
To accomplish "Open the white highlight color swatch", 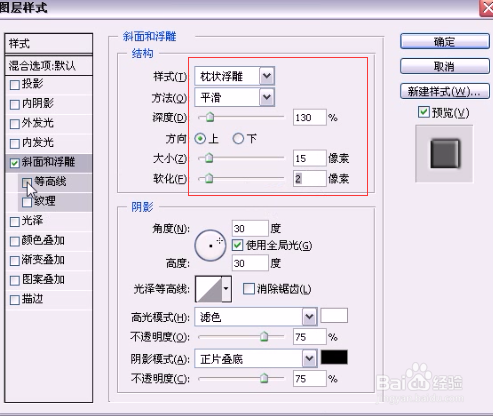I will coord(334,316).
